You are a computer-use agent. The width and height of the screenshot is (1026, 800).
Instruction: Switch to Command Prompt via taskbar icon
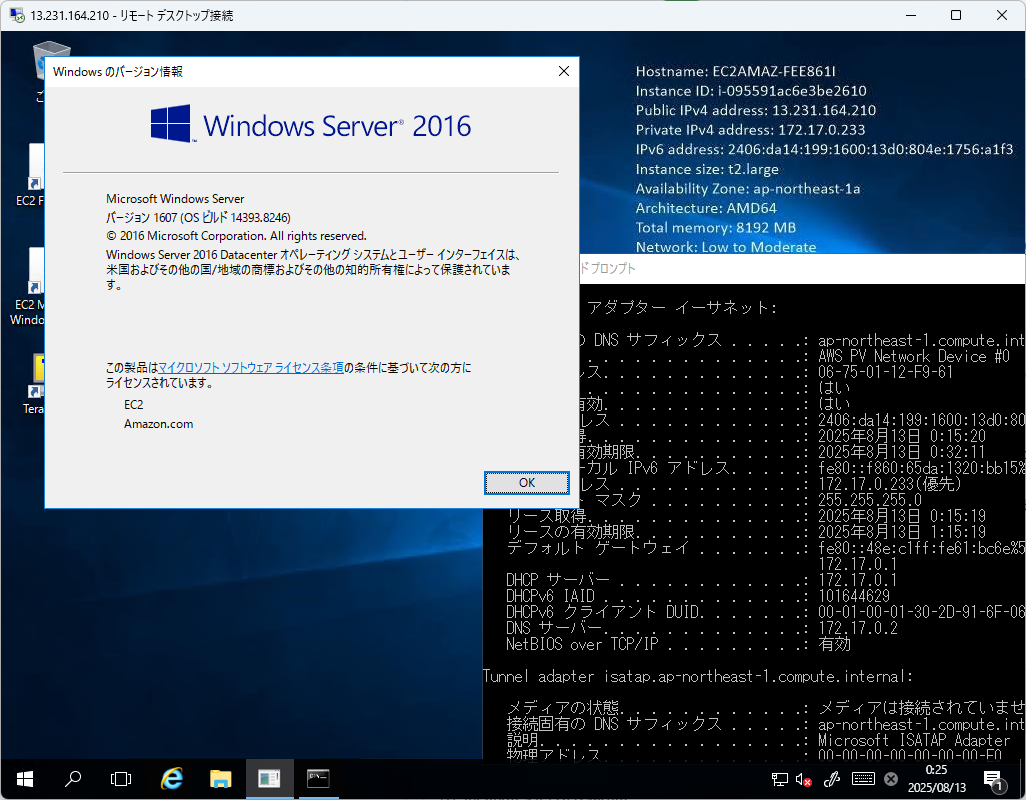(318, 778)
